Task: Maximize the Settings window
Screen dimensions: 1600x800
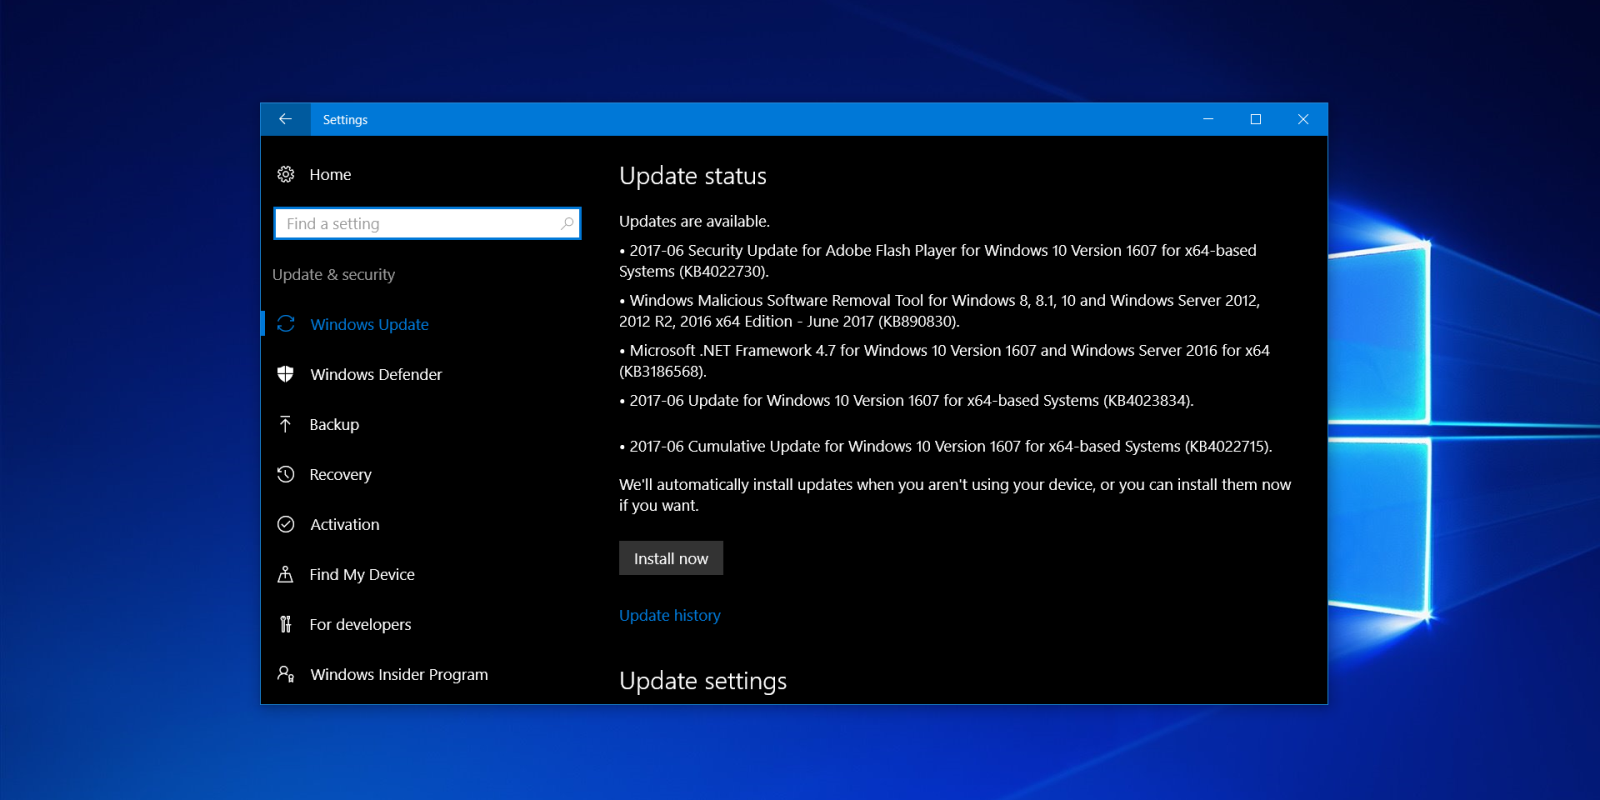Action: coord(1256,119)
